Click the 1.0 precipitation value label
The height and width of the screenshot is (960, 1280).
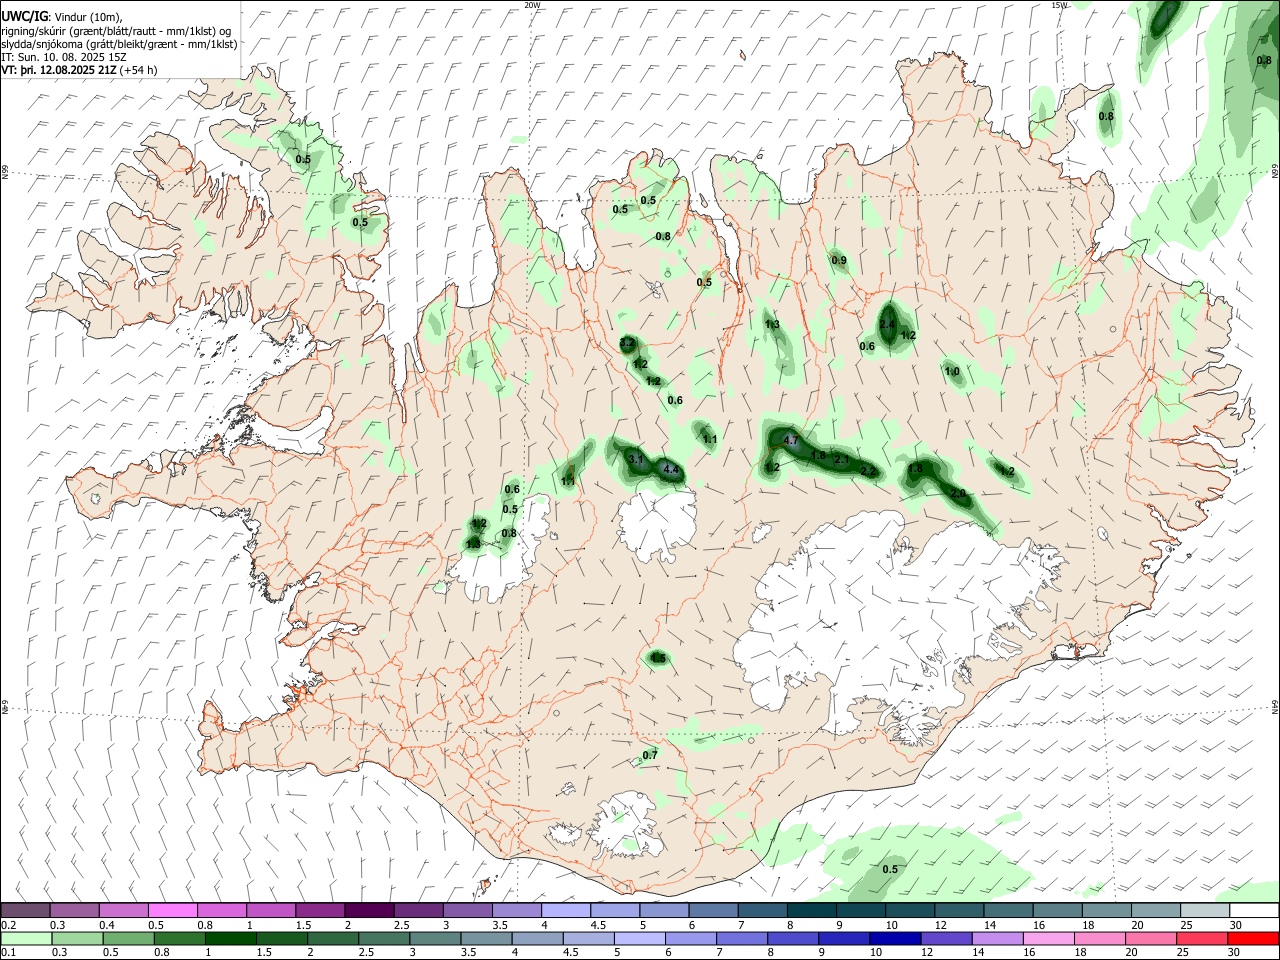coord(952,372)
